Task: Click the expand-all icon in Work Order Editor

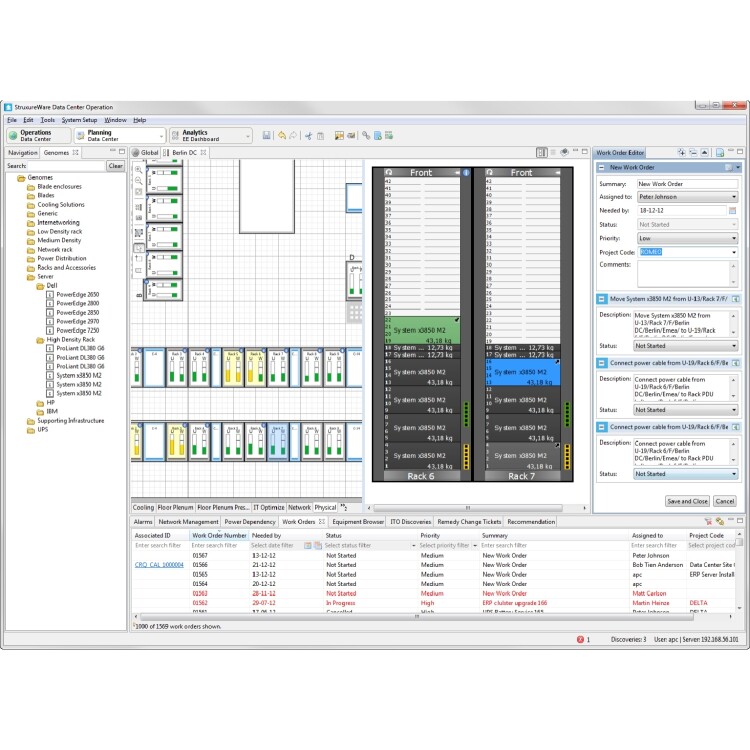Action: coord(682,153)
